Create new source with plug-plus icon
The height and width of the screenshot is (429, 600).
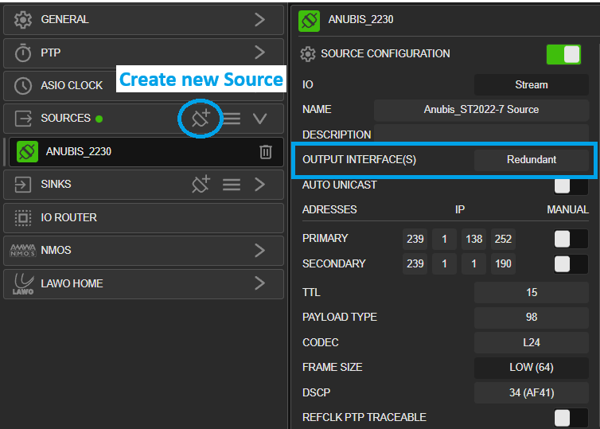click(x=201, y=118)
